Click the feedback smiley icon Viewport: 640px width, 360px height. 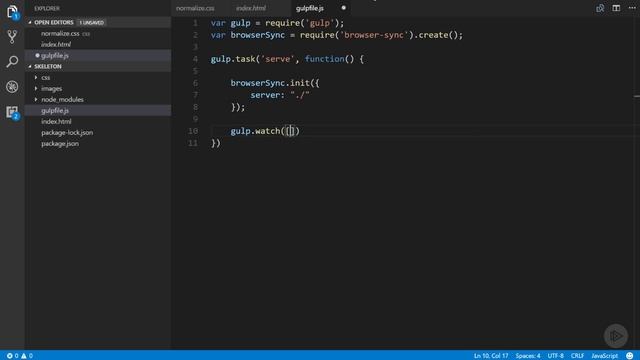point(630,356)
